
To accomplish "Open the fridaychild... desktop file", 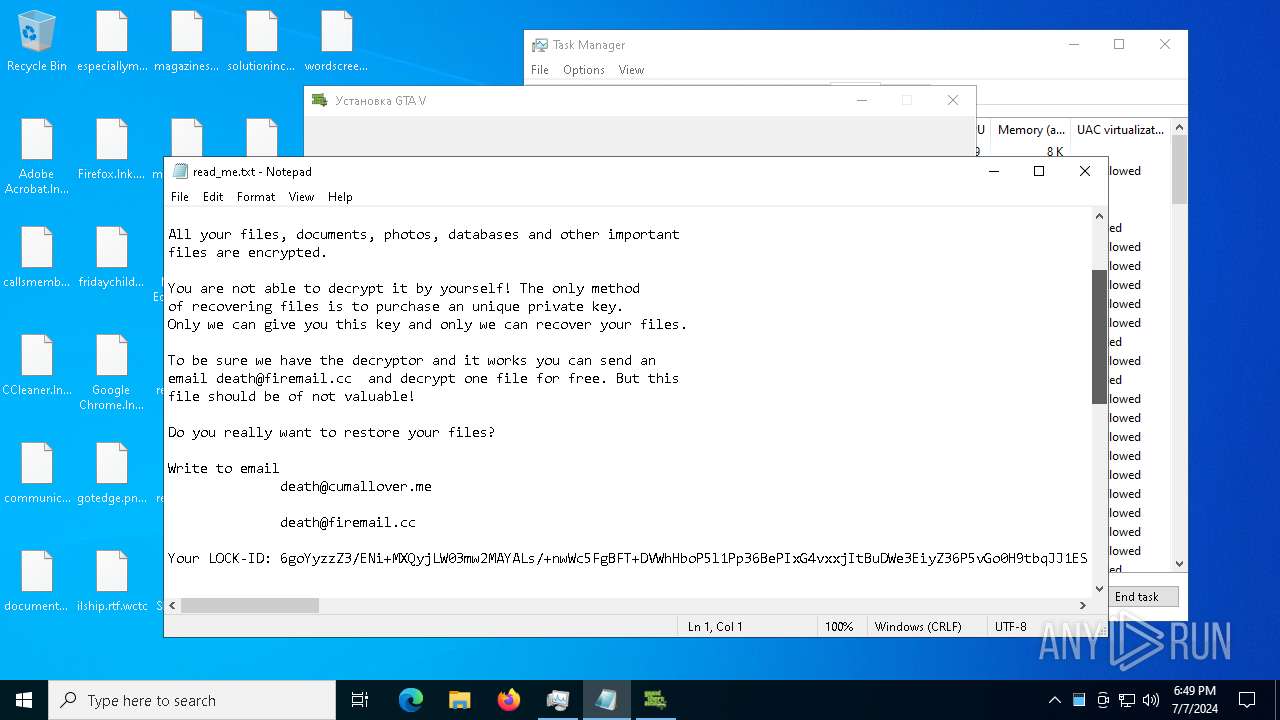I will [112, 257].
